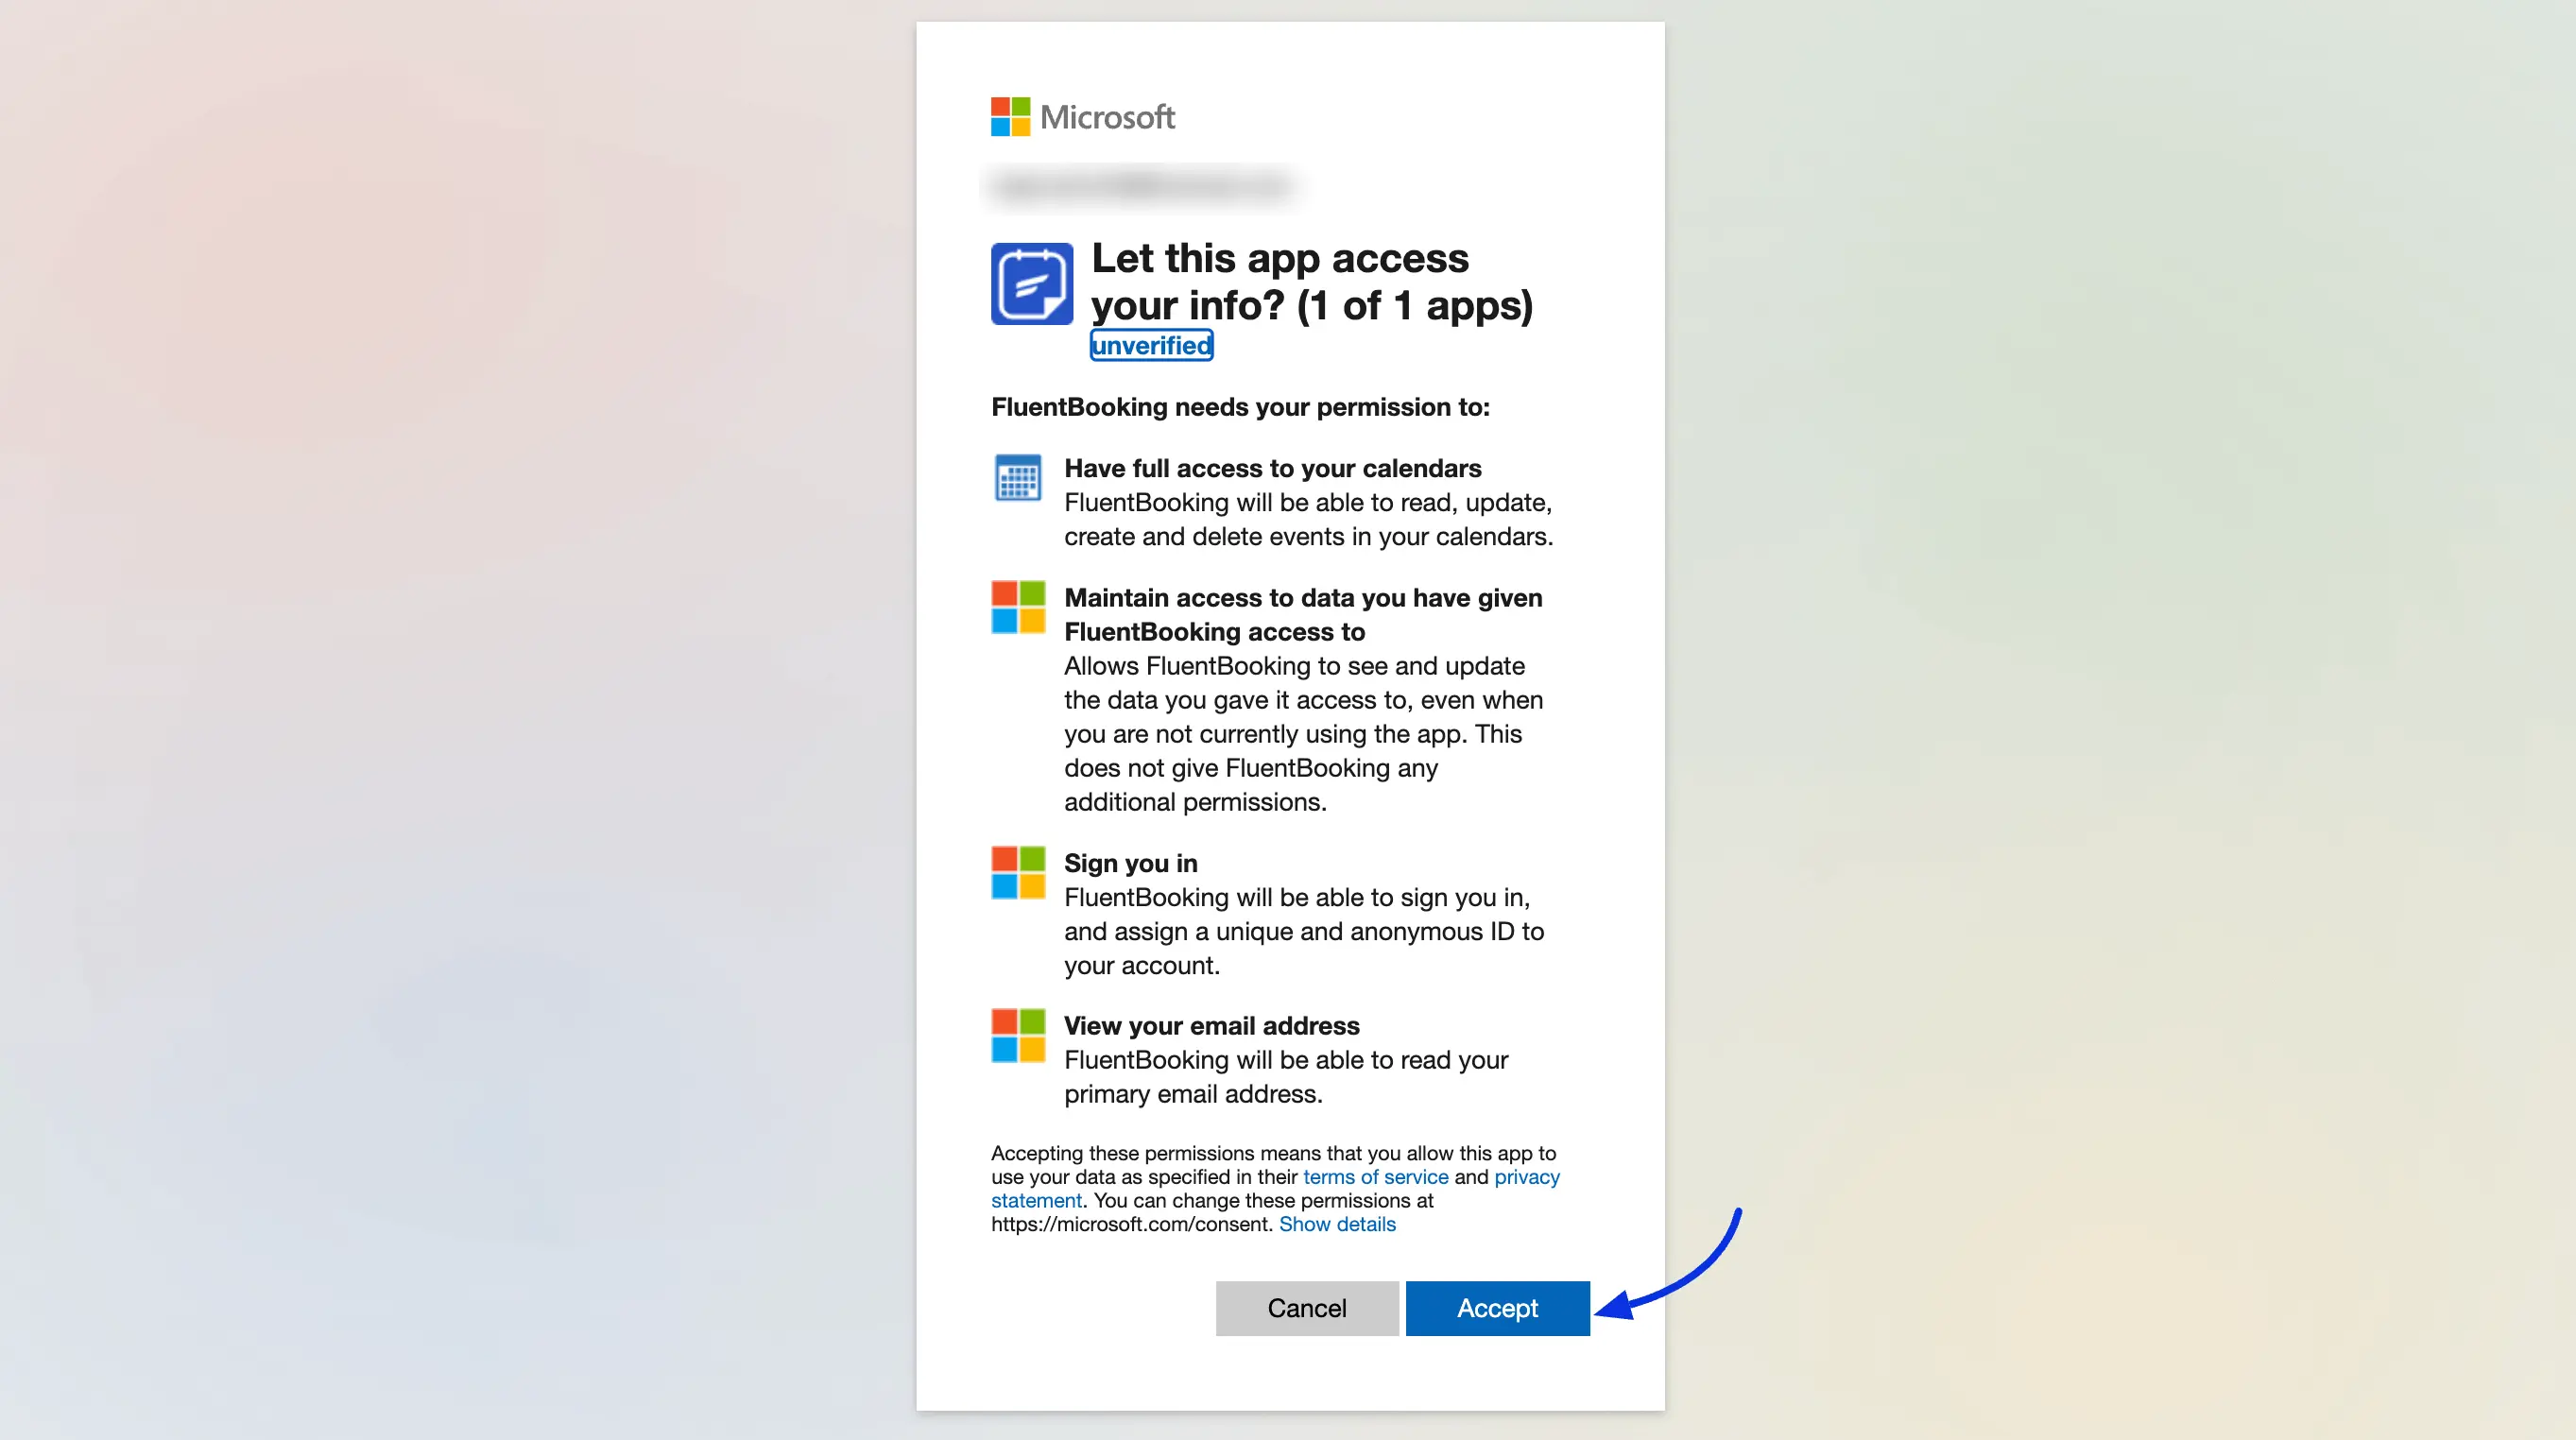Click the blurred account email at the top
Viewport: 2576px width, 1440px height.
[x=1141, y=187]
